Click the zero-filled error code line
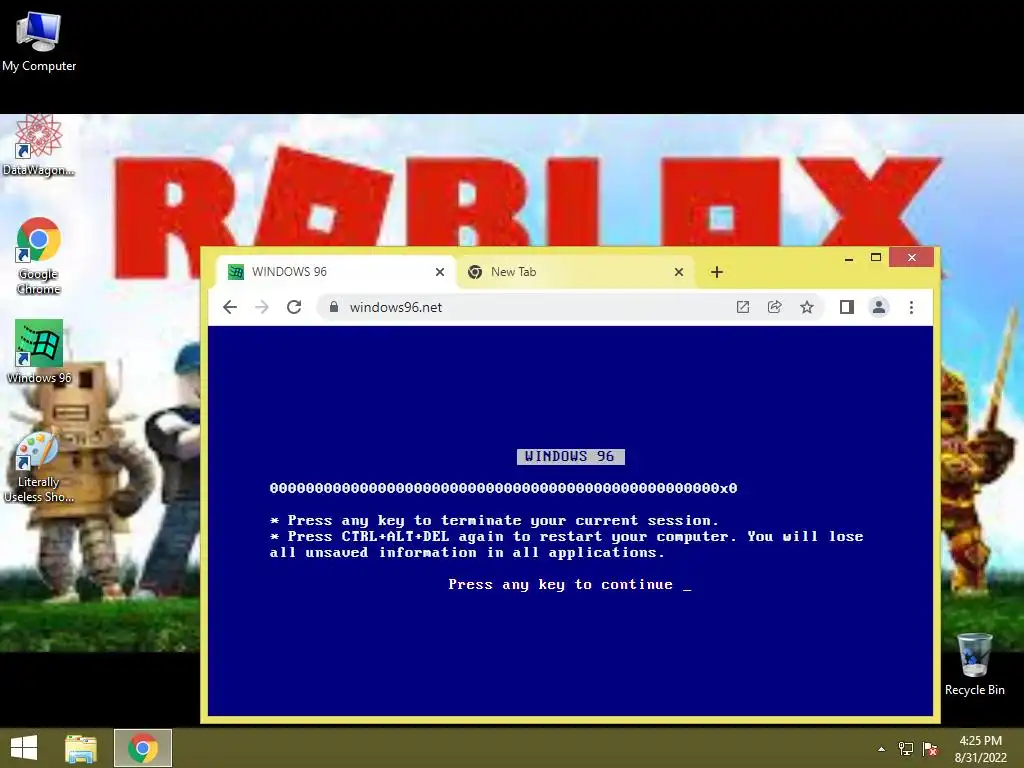The height and width of the screenshot is (768, 1024). tap(503, 488)
